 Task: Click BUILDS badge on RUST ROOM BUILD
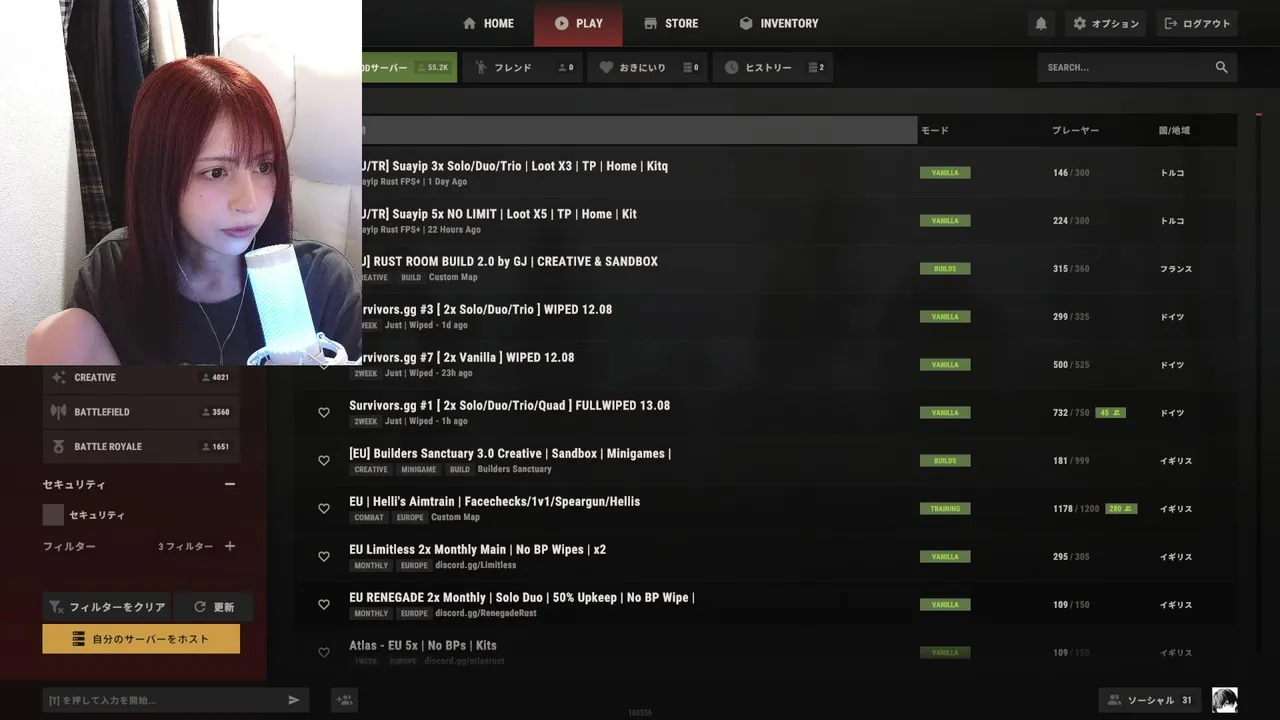[x=945, y=268]
